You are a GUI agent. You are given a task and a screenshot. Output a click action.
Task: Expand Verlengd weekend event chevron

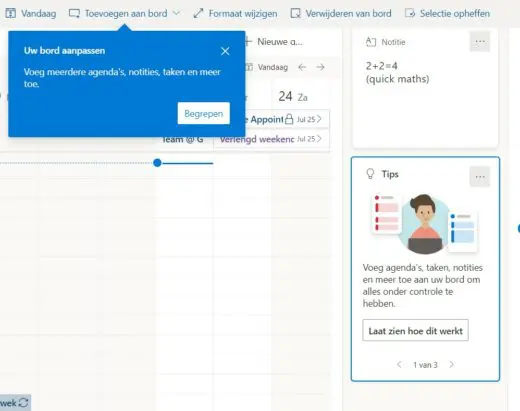[x=319, y=139]
